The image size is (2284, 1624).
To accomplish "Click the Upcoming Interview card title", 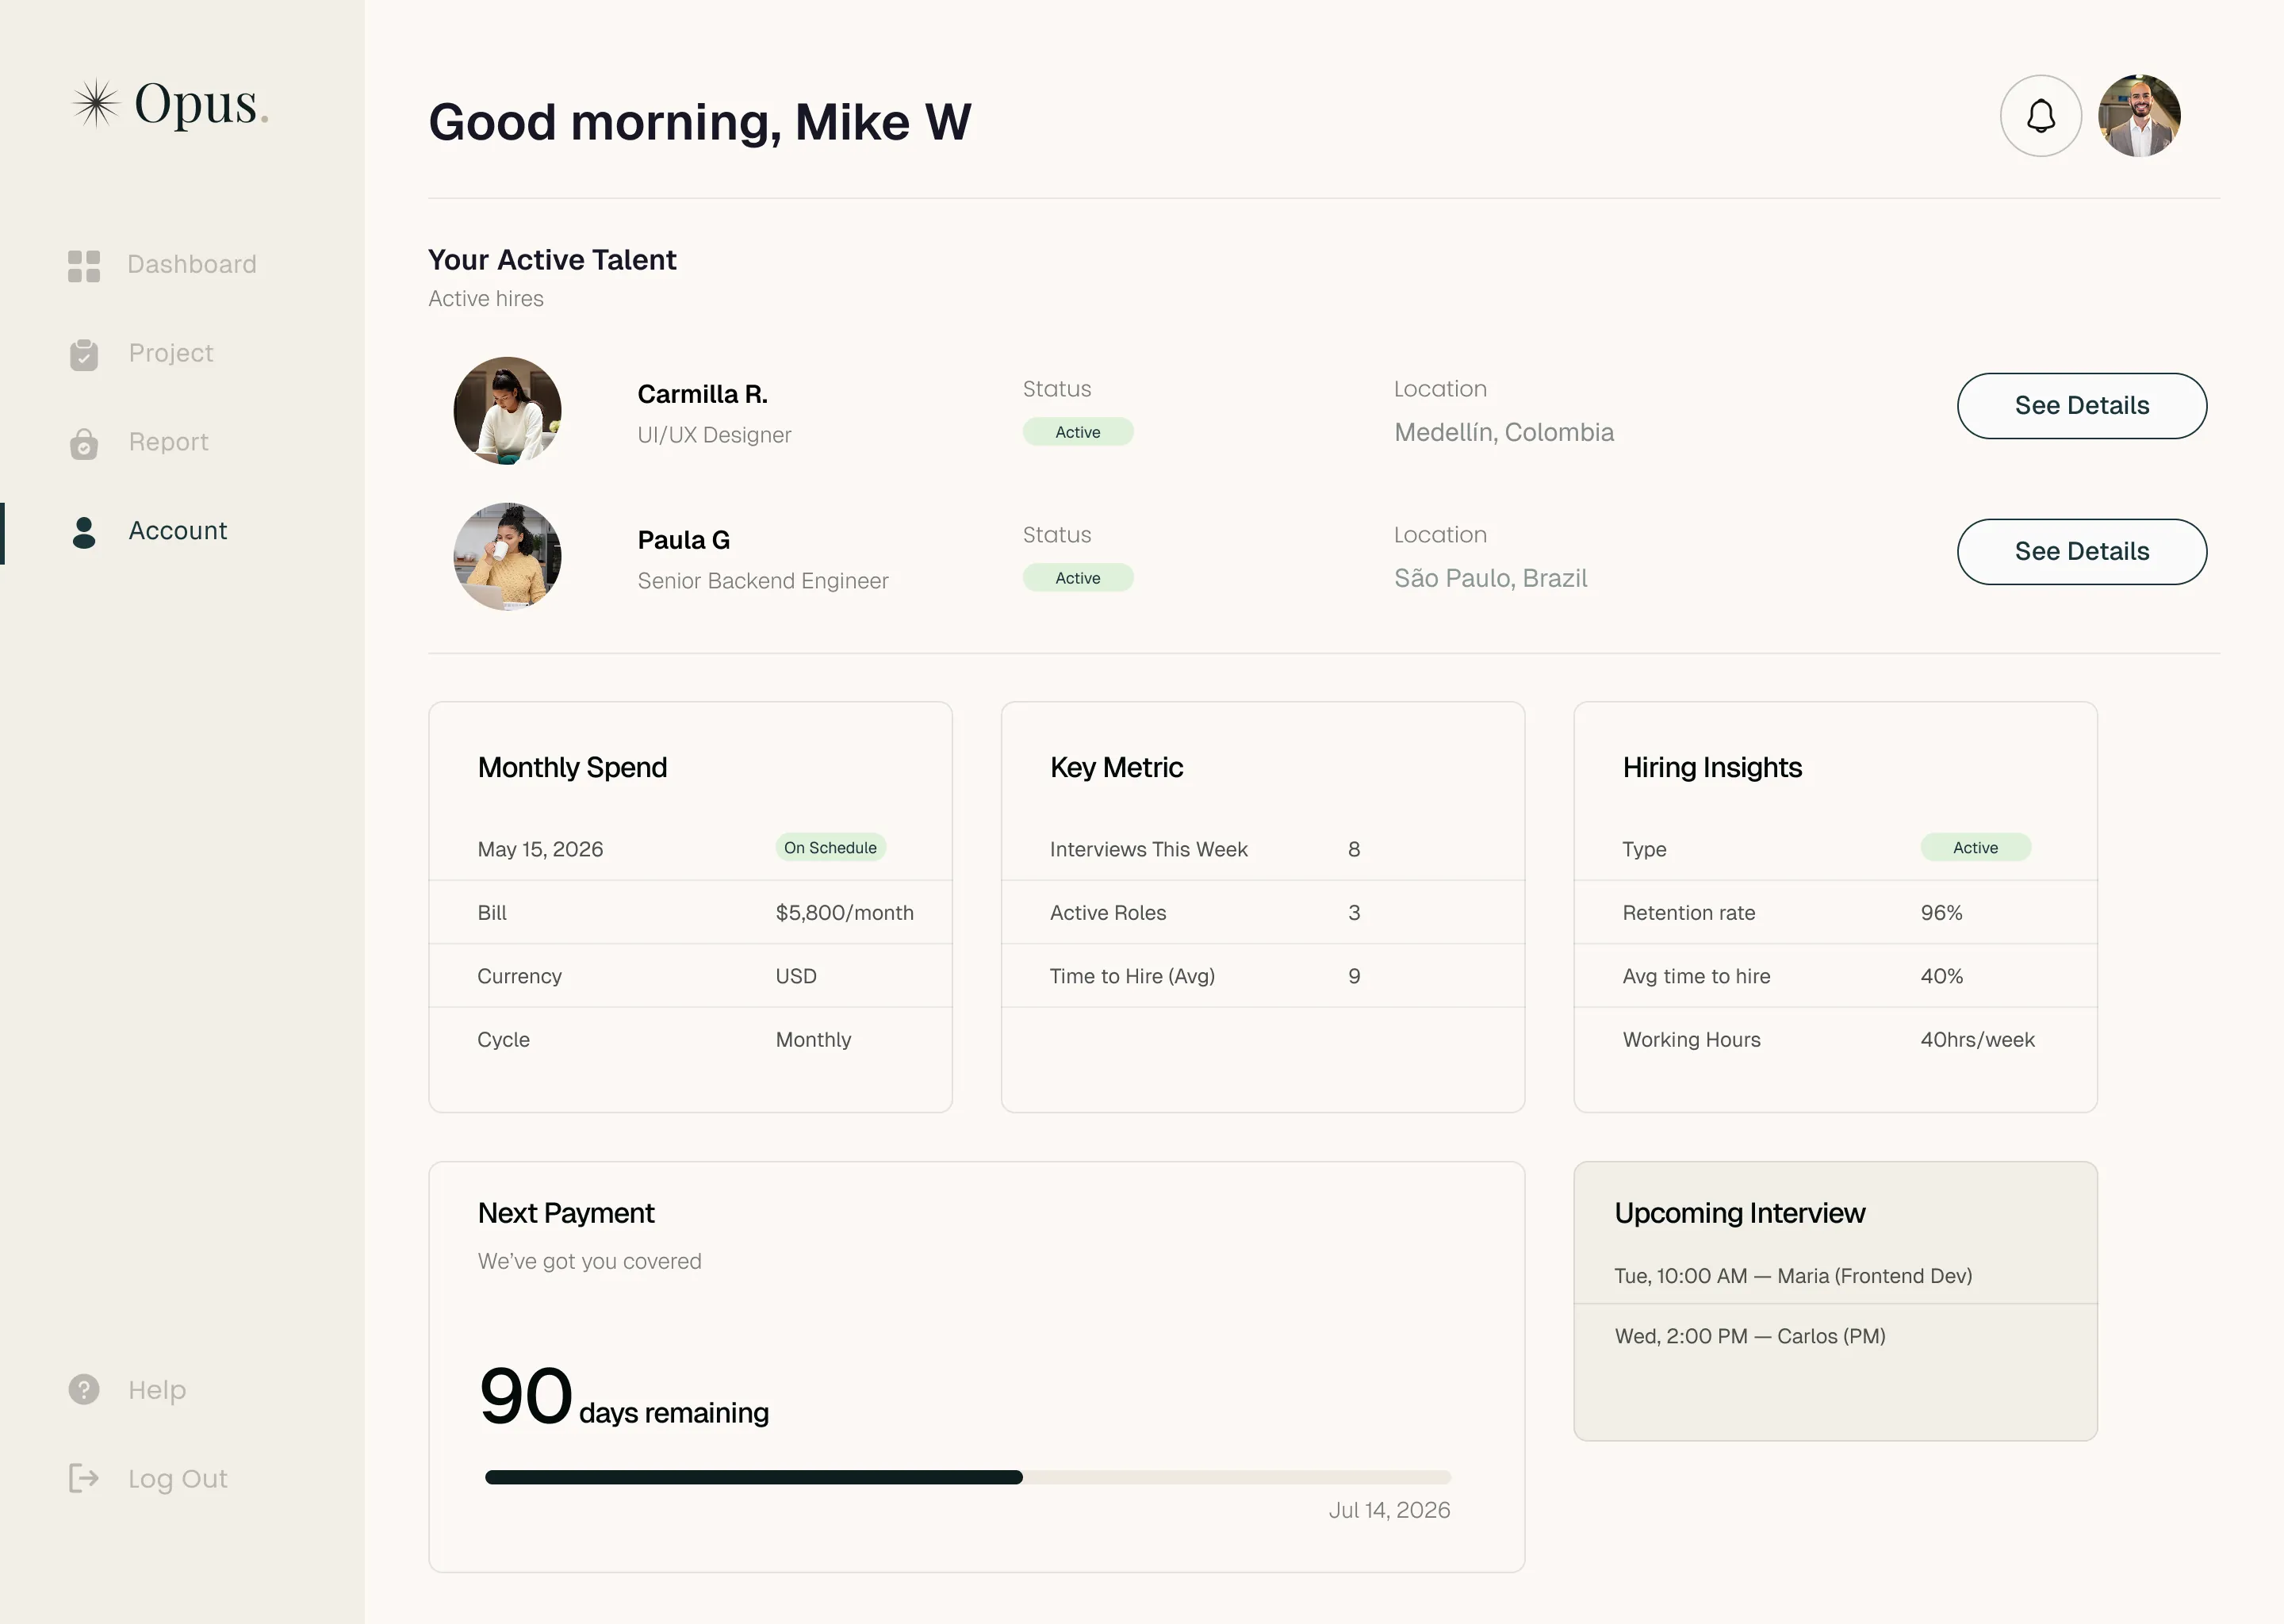I will tap(1740, 1213).
